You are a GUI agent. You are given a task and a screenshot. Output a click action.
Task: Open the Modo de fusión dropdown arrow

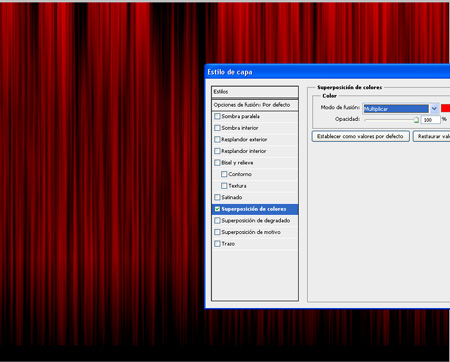click(434, 109)
